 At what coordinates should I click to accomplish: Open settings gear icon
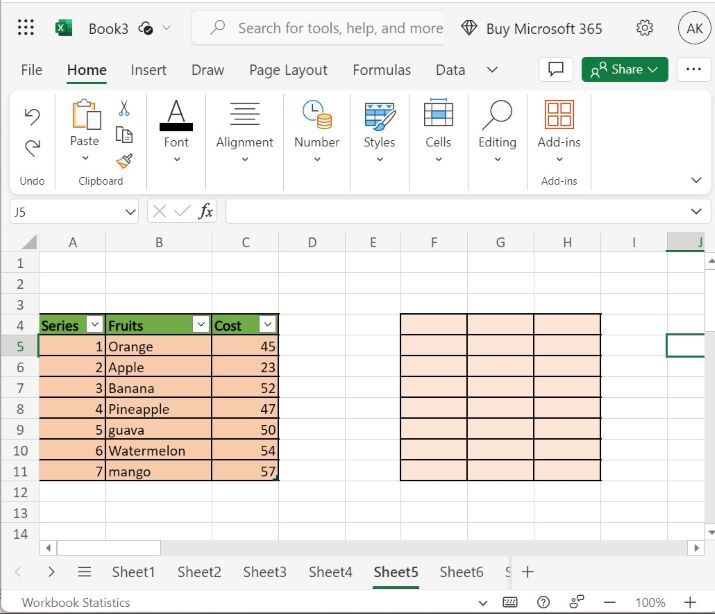pos(644,28)
